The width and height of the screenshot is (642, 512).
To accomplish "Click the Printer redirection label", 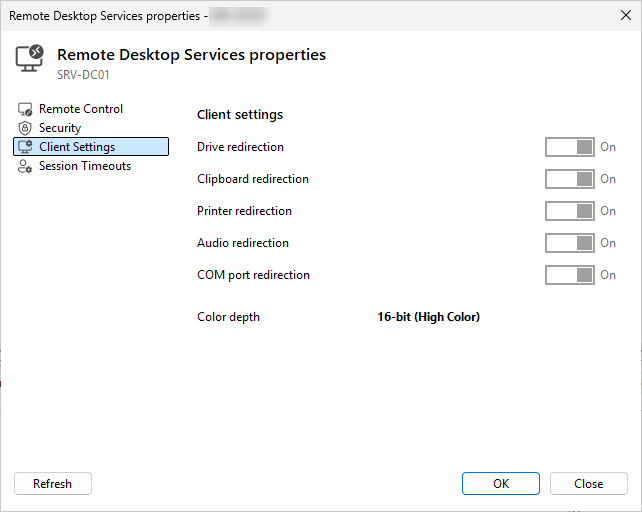I will (244, 211).
